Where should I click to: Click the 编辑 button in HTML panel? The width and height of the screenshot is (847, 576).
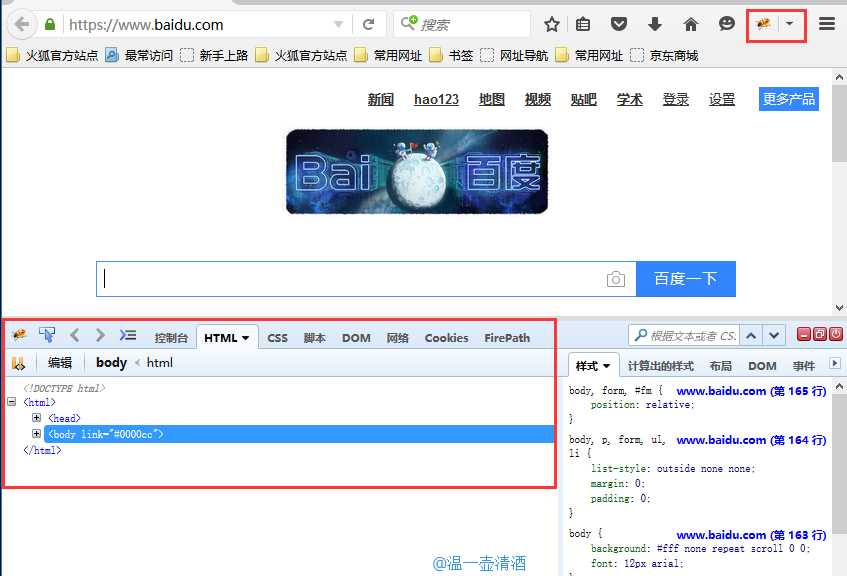tap(59, 363)
